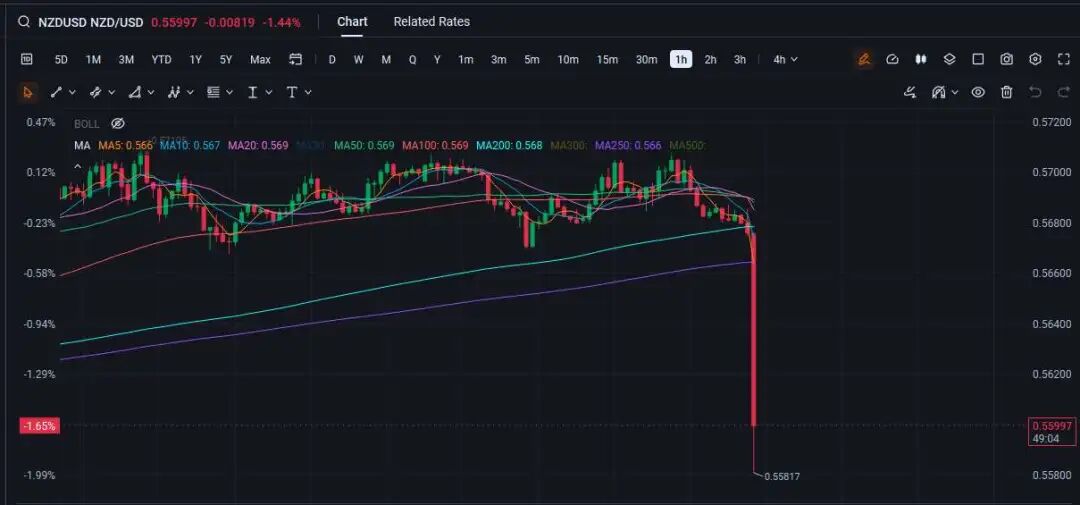
Task: Open the layers overlay icon
Action: [949, 59]
